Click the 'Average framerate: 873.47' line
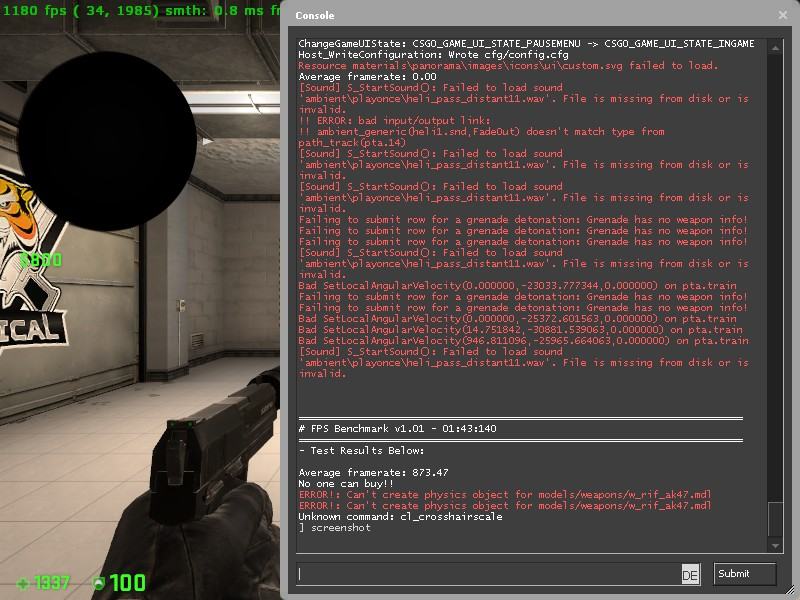Image resolution: width=800 pixels, height=600 pixels. [x=373, y=472]
